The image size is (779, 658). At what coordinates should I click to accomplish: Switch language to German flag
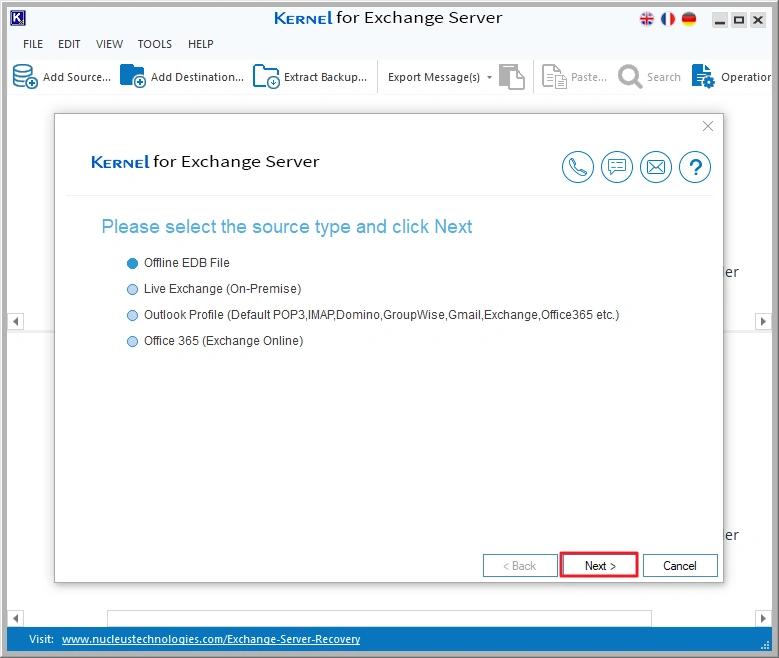pos(689,19)
